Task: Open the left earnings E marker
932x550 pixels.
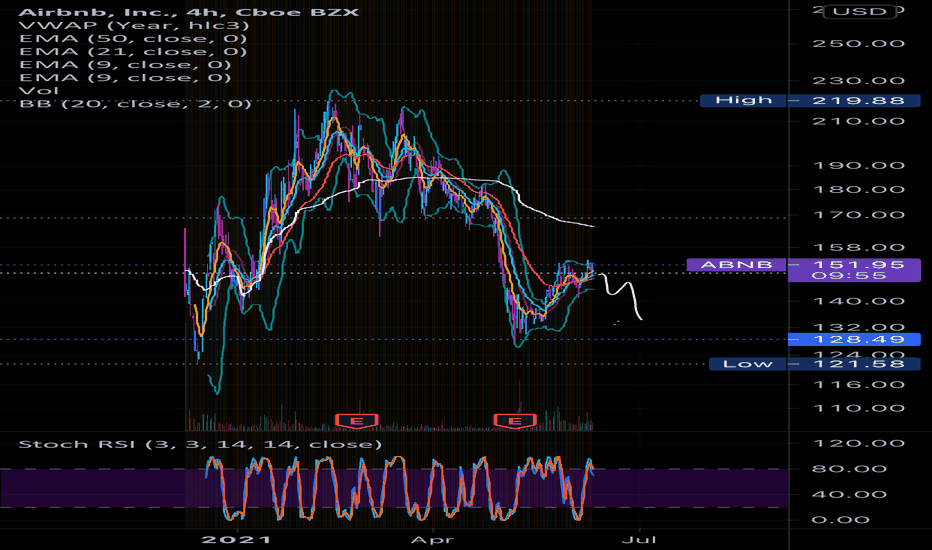Action: tap(357, 421)
